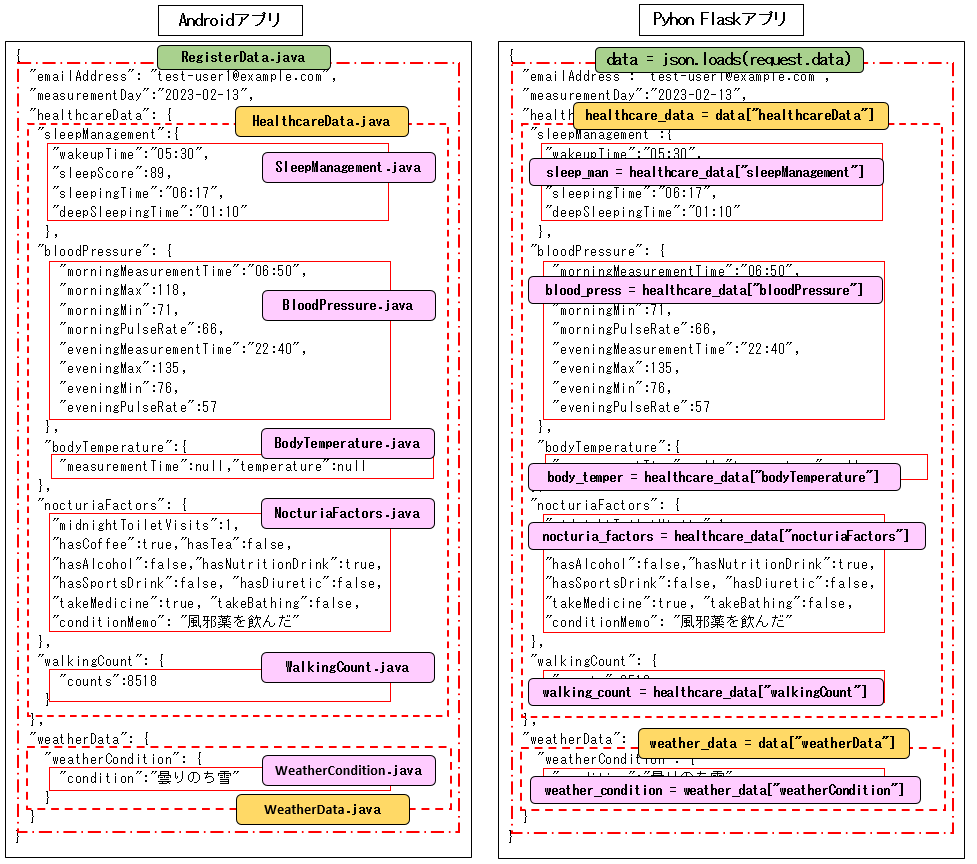Click the Pyhon Flaskアプリ title box
977x864 pixels.
tap(721, 20)
